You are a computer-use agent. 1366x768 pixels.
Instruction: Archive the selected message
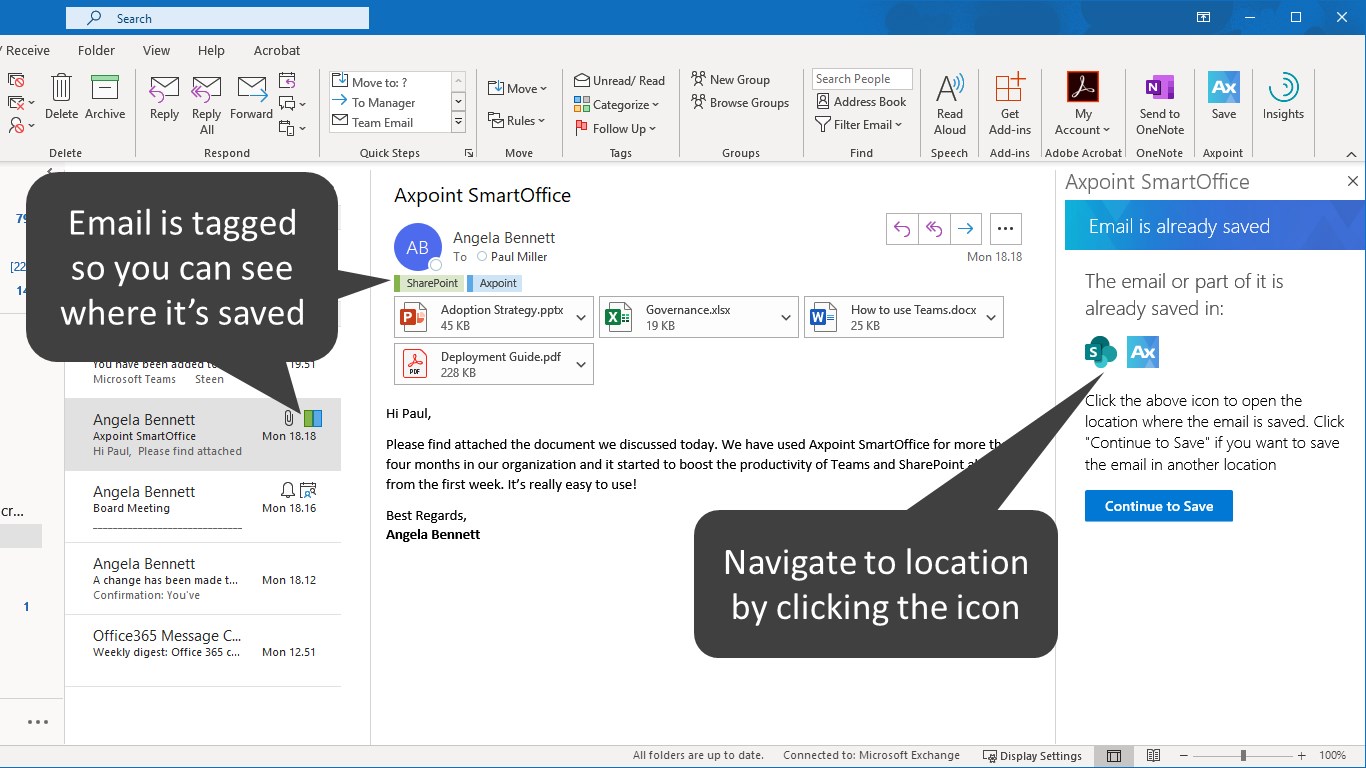pyautogui.click(x=105, y=97)
